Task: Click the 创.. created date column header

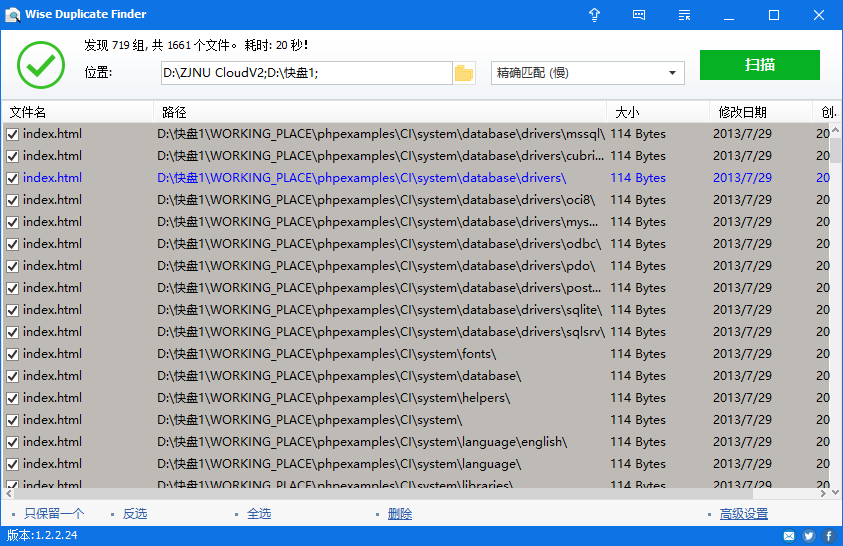Action: pos(828,112)
